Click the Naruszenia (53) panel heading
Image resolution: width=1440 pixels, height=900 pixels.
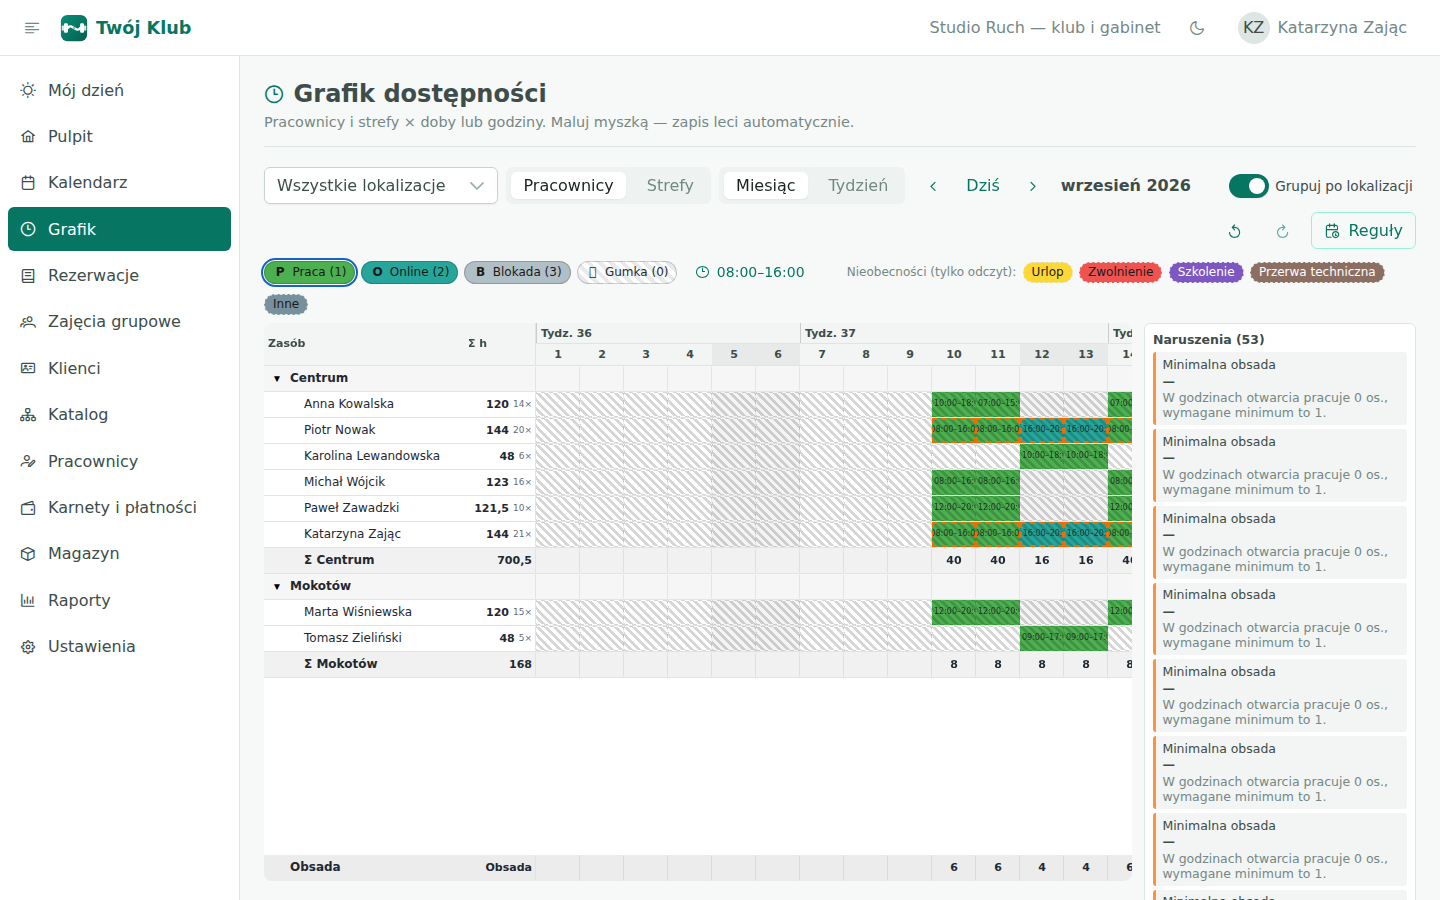[1209, 340]
